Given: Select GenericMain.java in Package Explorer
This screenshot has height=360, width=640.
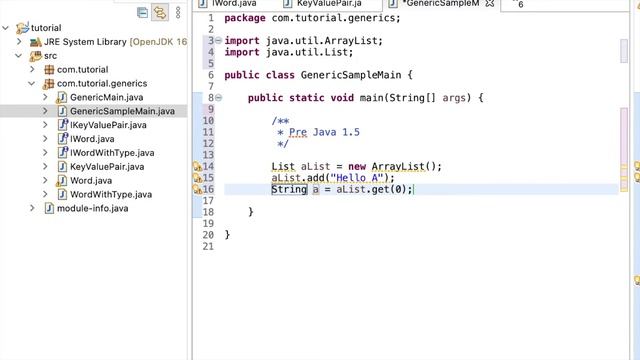Looking at the screenshot, I should [107, 98].
